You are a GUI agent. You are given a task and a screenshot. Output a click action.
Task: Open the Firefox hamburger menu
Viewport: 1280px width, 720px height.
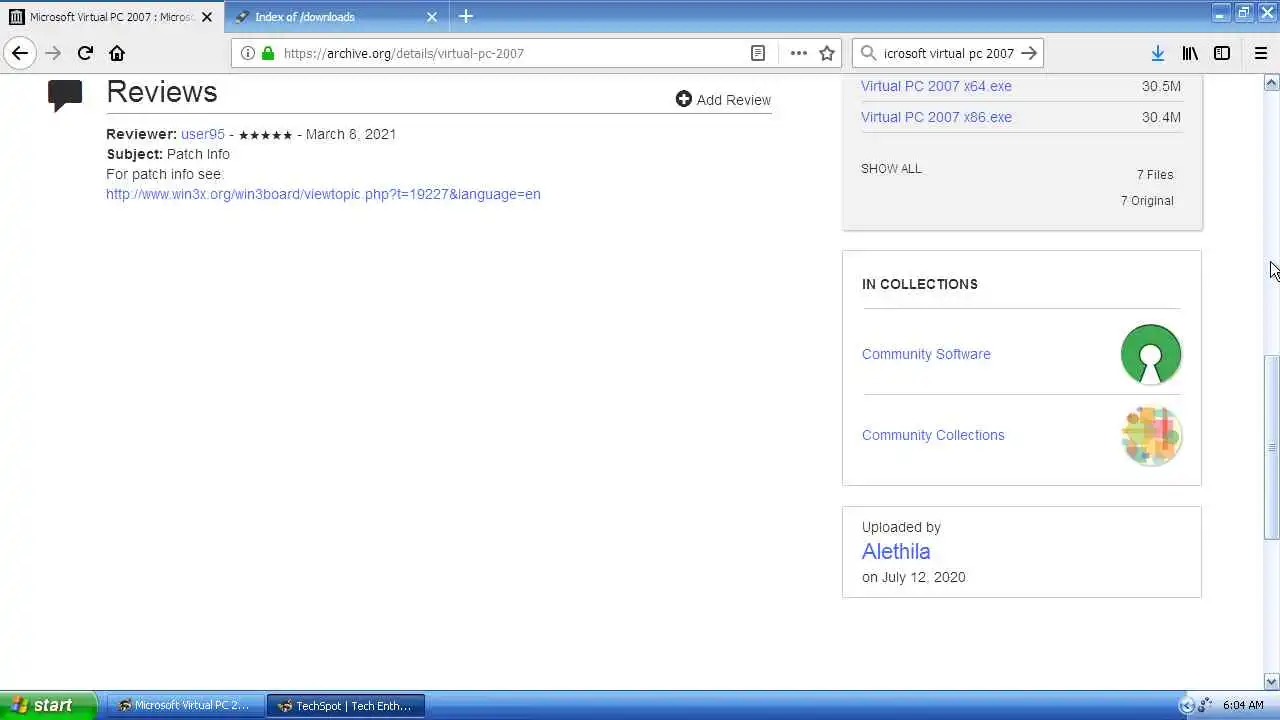point(1260,53)
